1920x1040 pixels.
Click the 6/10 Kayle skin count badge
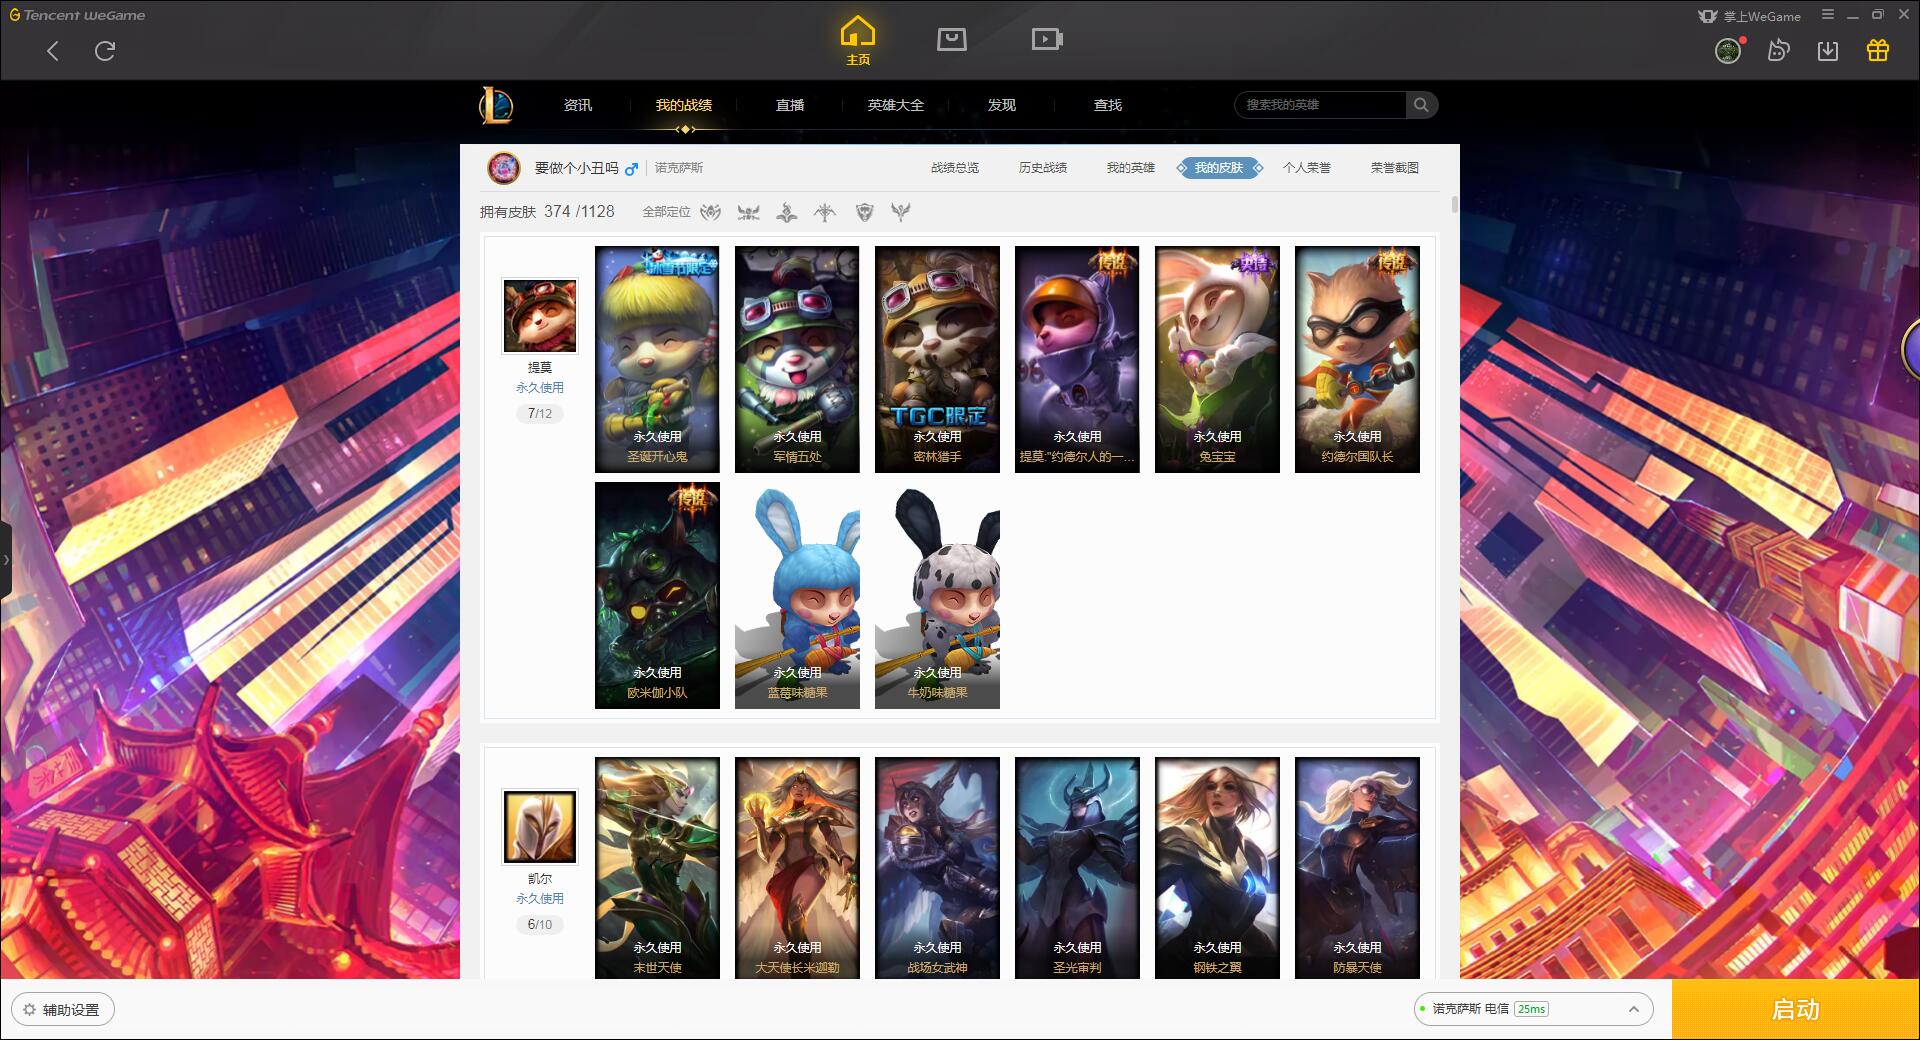(540, 925)
